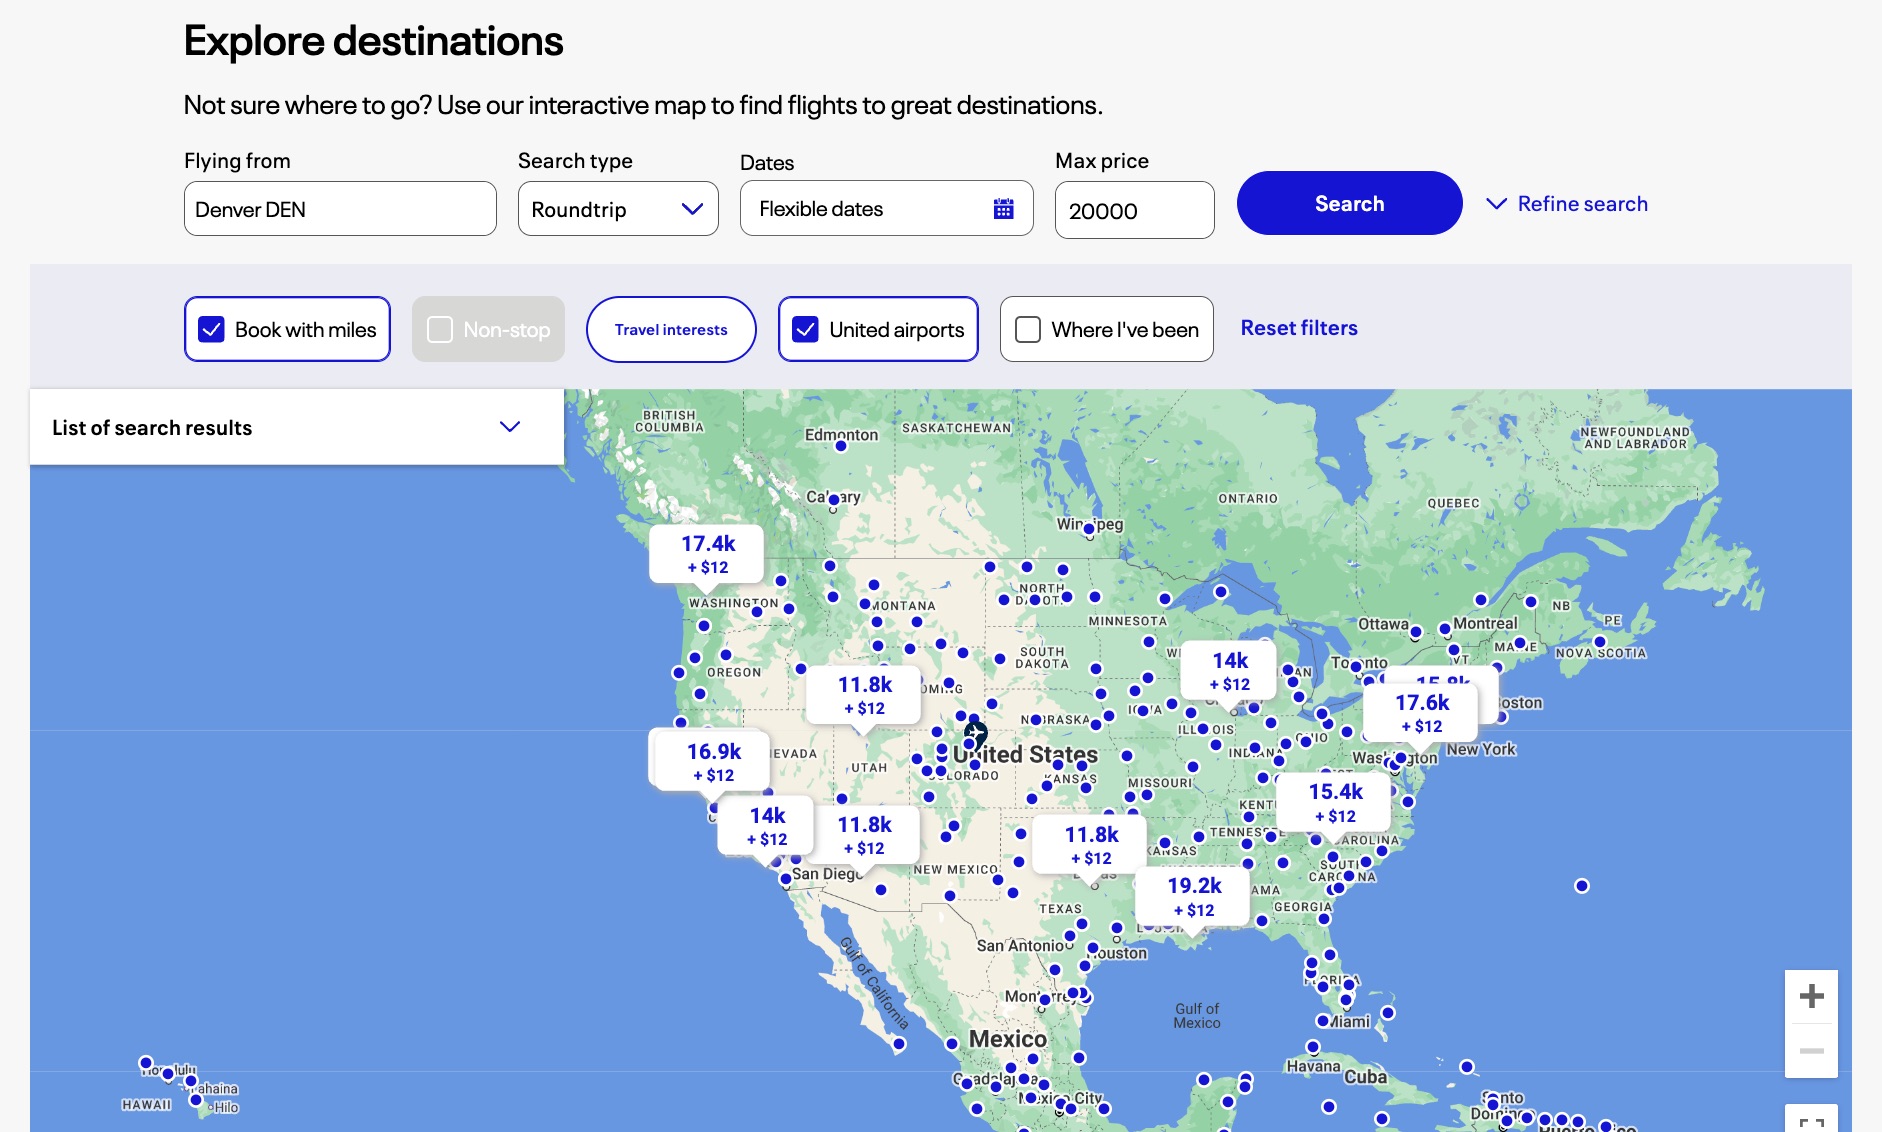Open the Travel interests selector
Viewport: 1882px width, 1132px height.
click(x=670, y=329)
